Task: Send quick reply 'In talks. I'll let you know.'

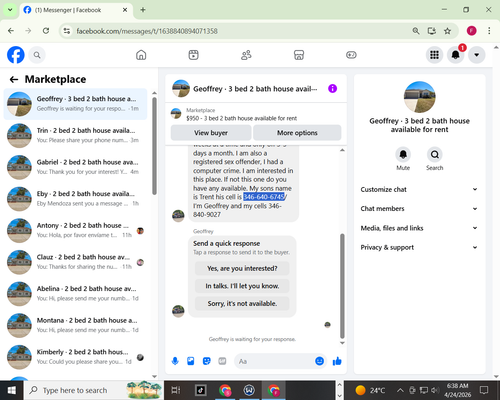Action: click(x=242, y=286)
